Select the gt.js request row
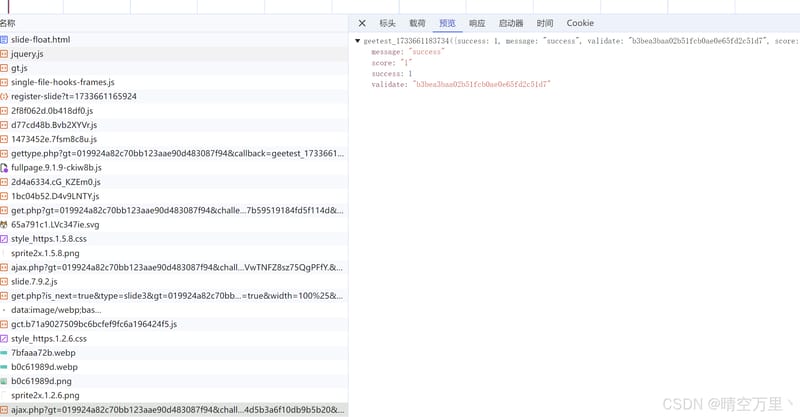 (174, 68)
